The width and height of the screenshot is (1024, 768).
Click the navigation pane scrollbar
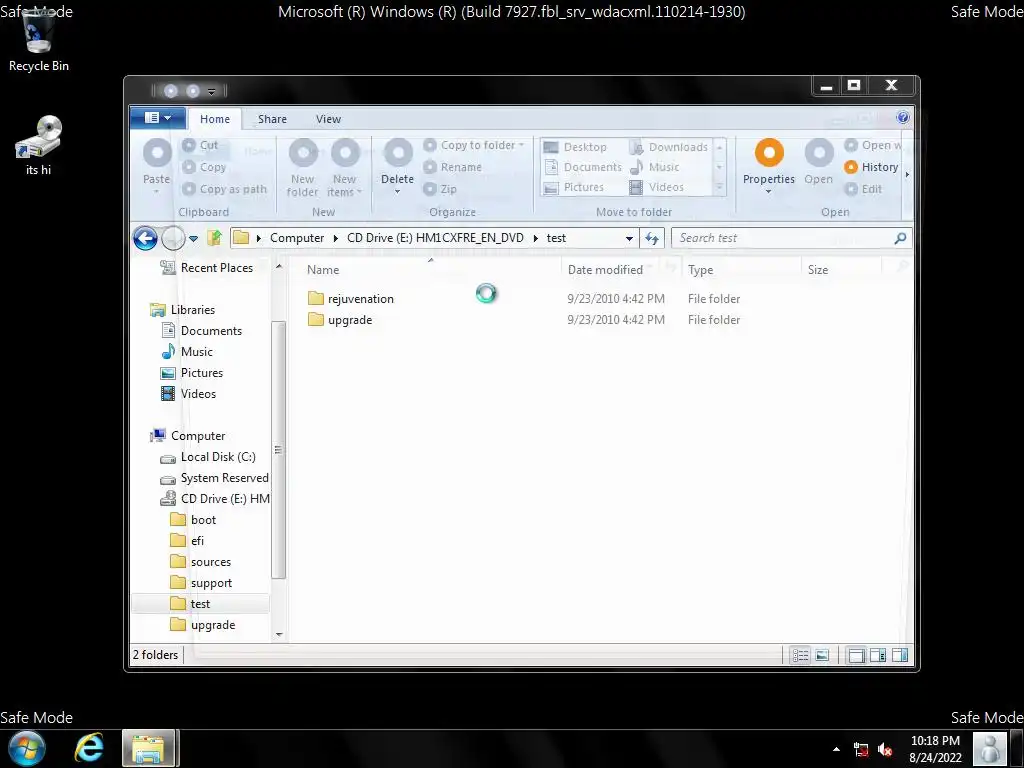(x=278, y=450)
